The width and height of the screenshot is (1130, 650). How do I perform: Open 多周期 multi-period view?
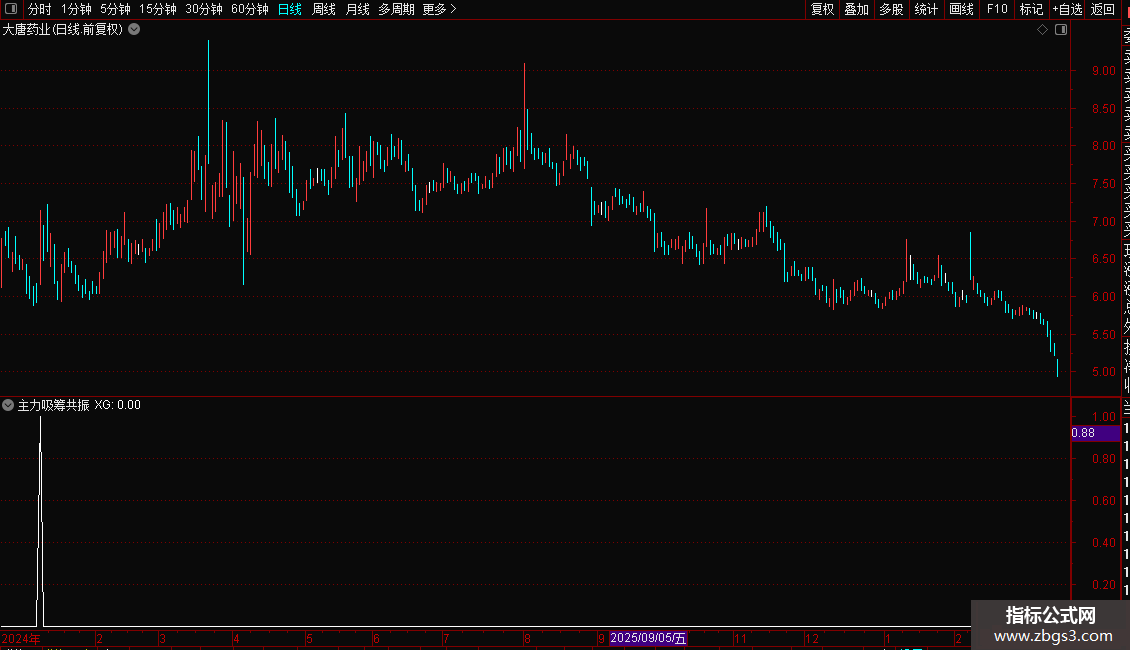tap(396, 9)
